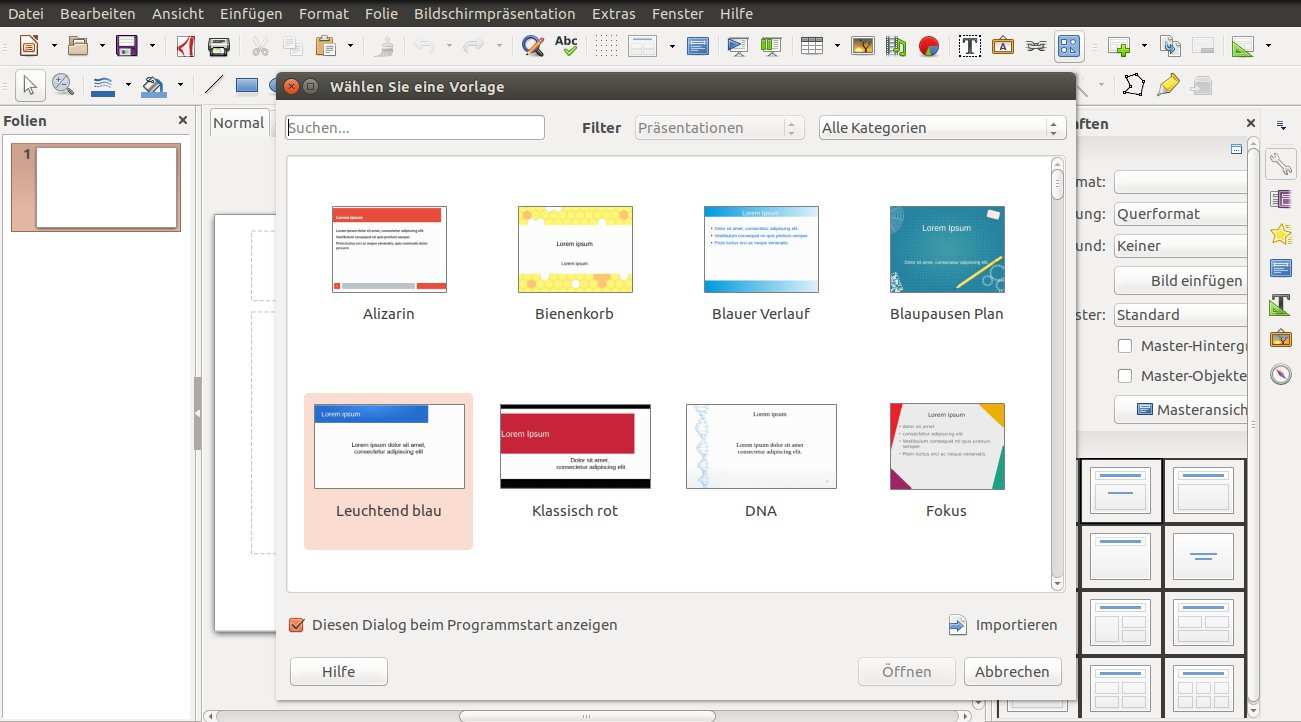Enable the Master-Hintergrund checkbox
1301x722 pixels.
[x=1124, y=346]
